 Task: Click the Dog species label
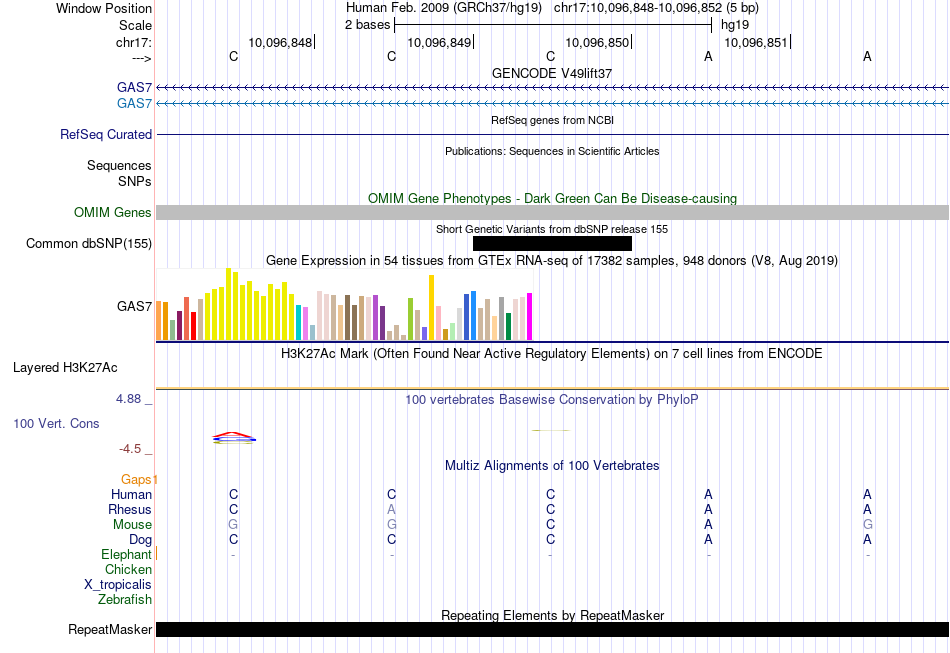click(141, 540)
